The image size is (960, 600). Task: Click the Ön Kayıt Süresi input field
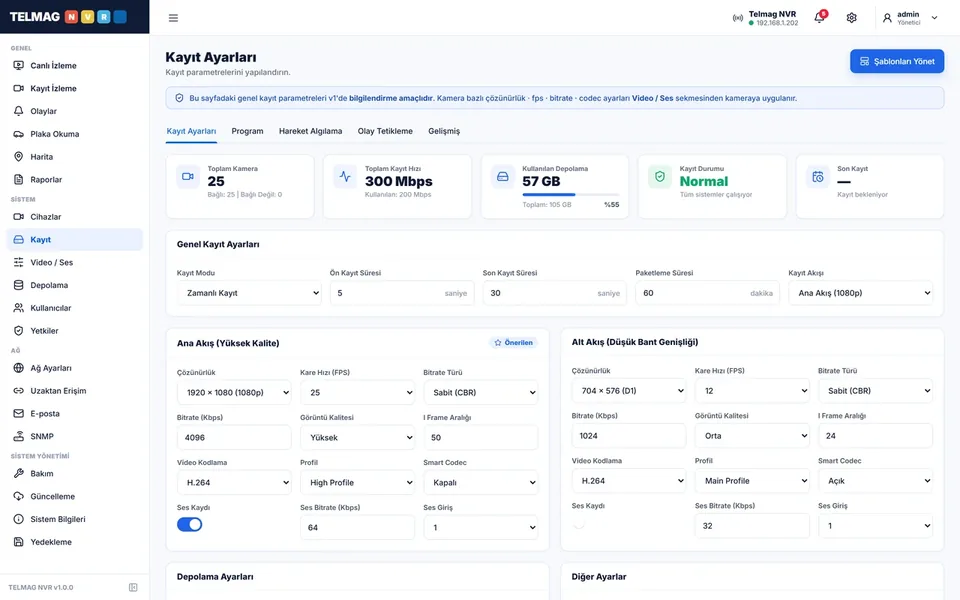tap(402, 293)
